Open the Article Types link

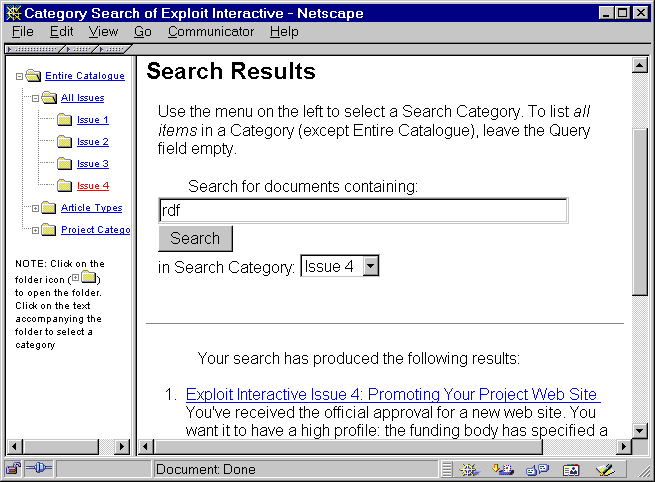pyautogui.click(x=91, y=208)
